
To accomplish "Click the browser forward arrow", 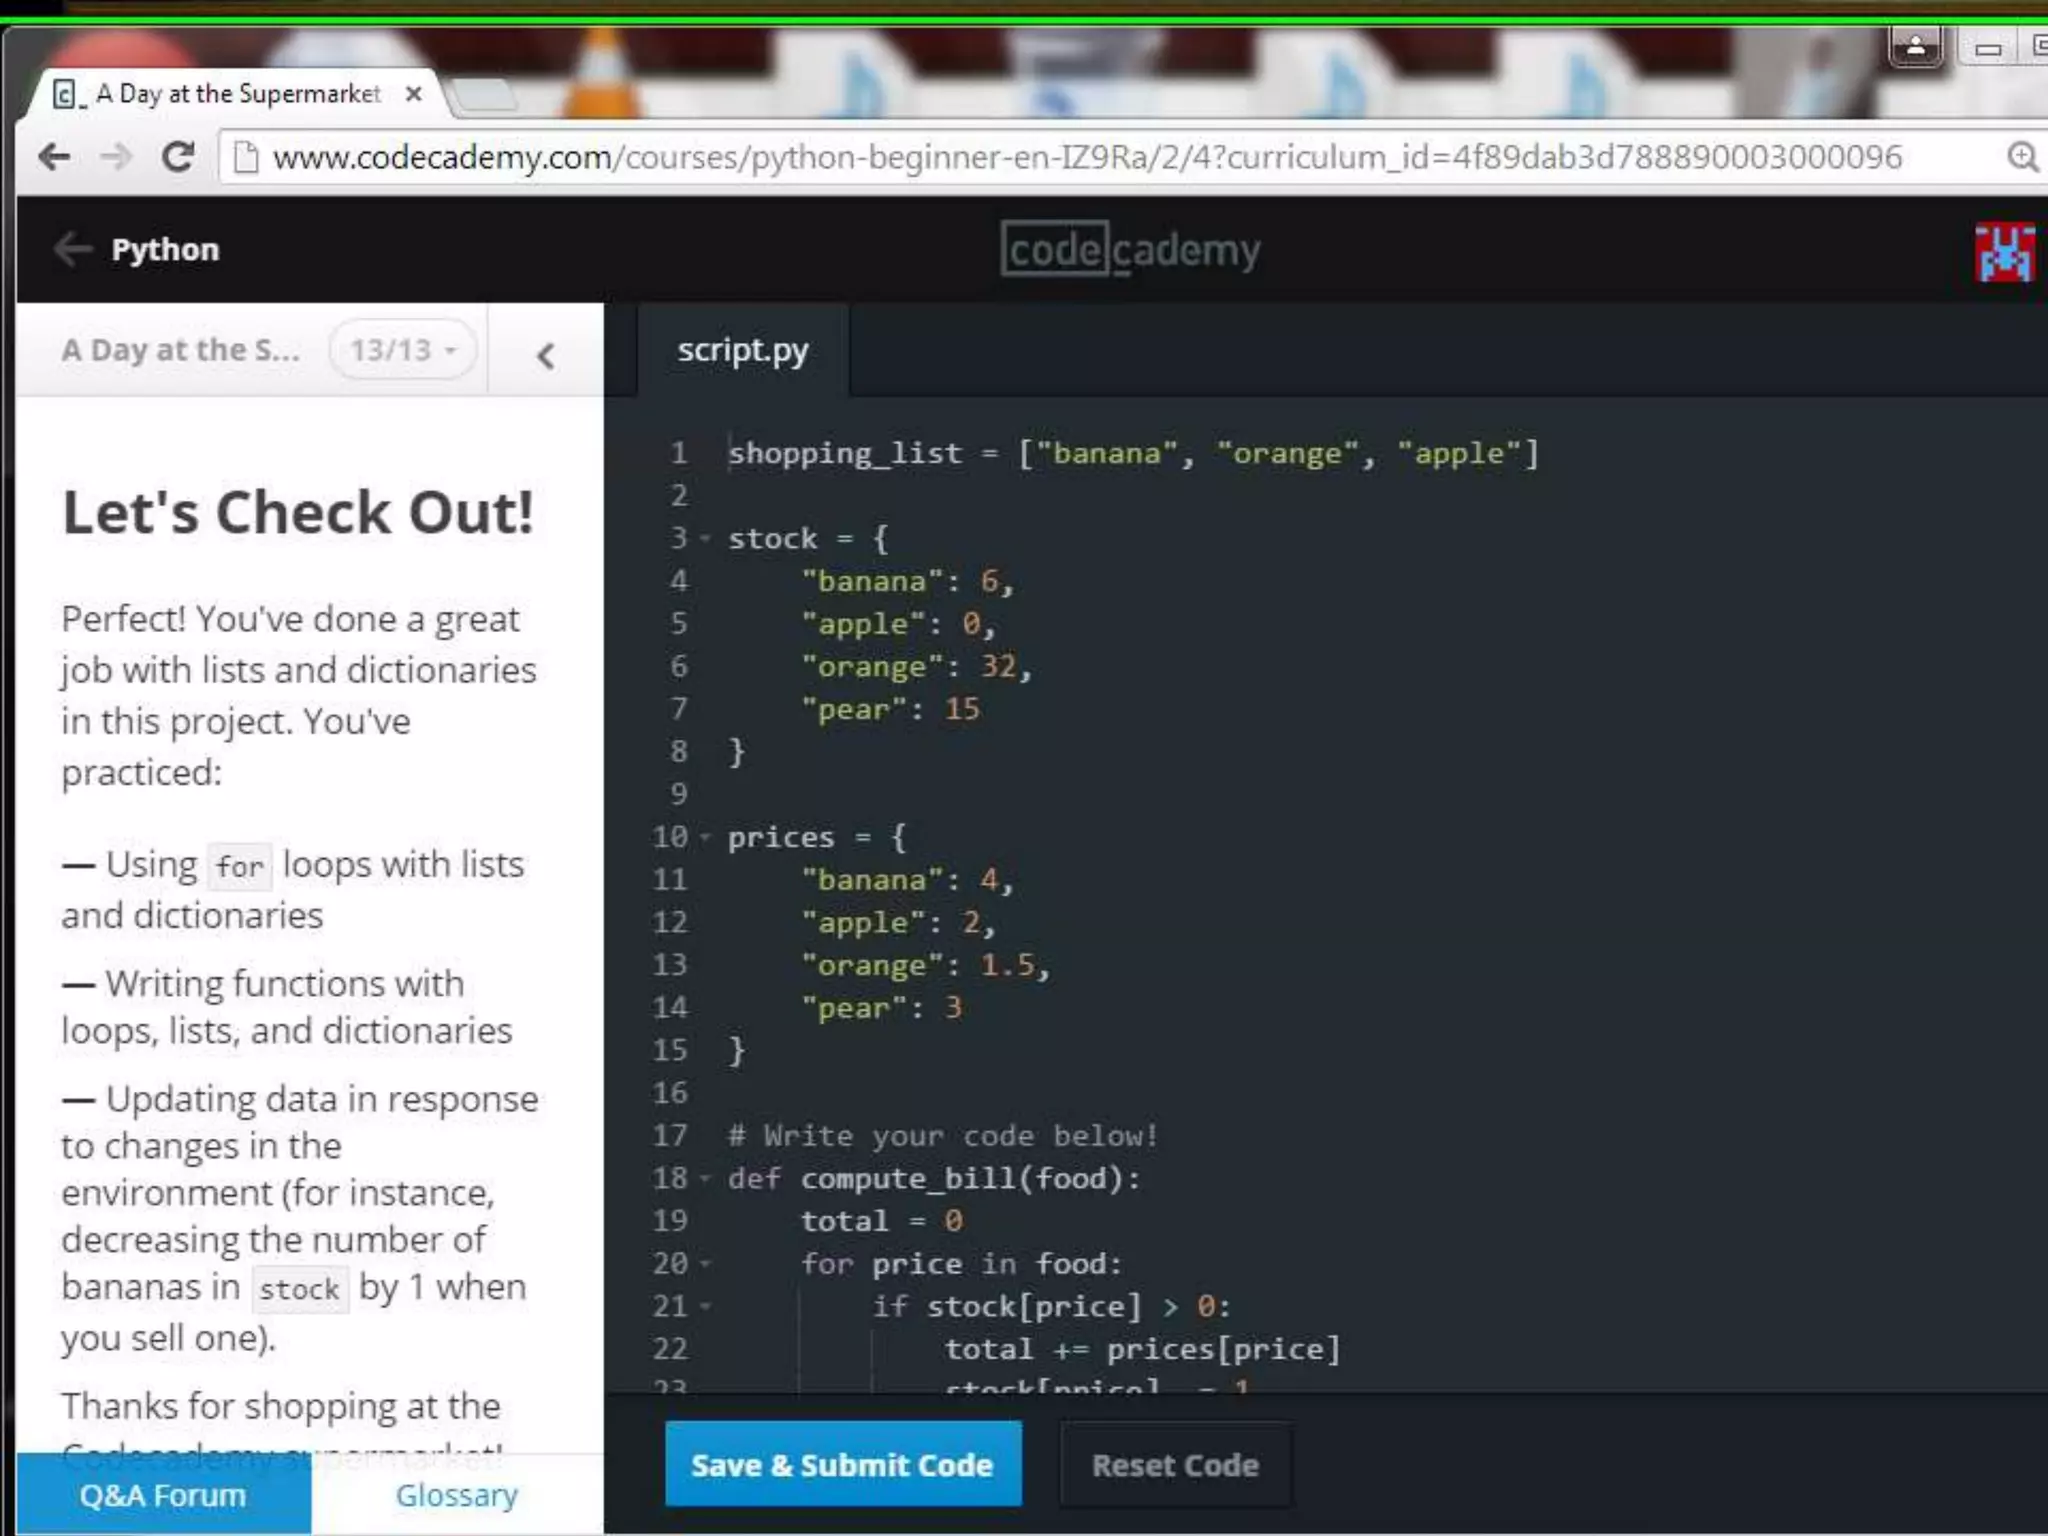I will [x=117, y=156].
